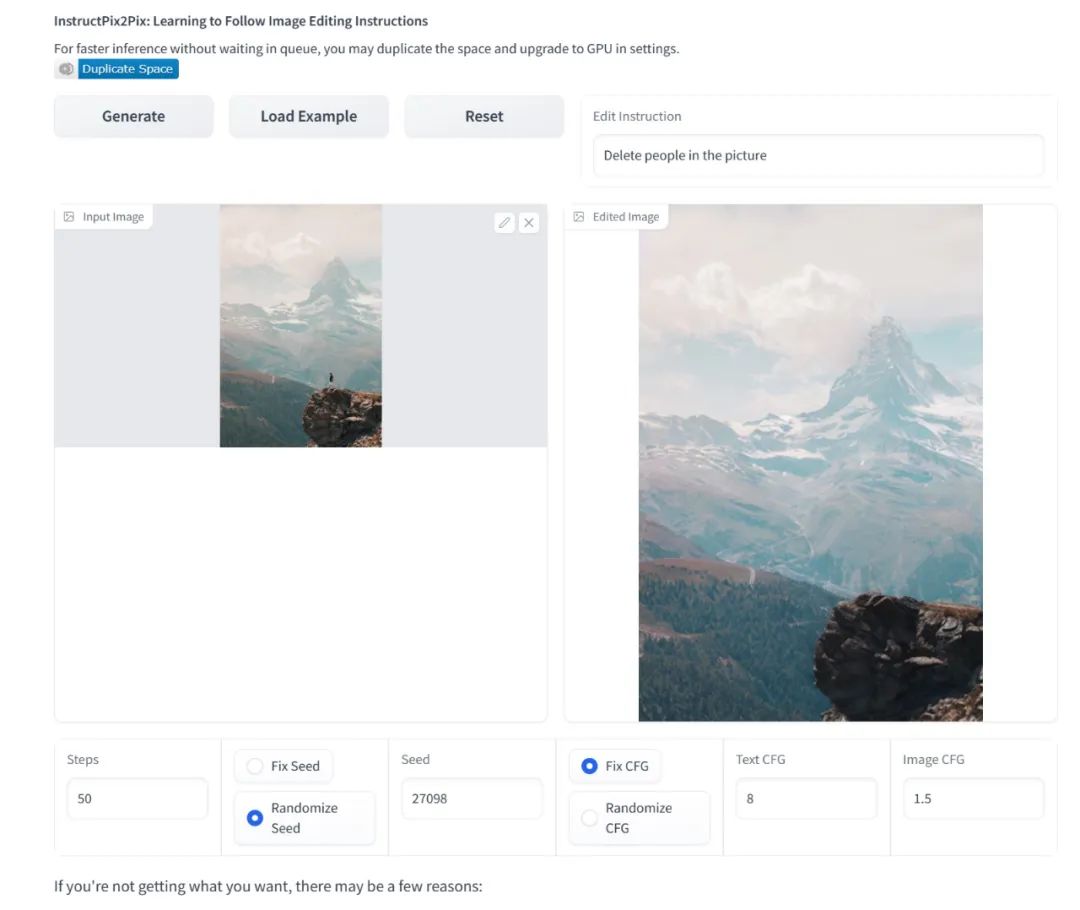
Task: Focus the Edit Instruction text field
Action: click(x=817, y=156)
